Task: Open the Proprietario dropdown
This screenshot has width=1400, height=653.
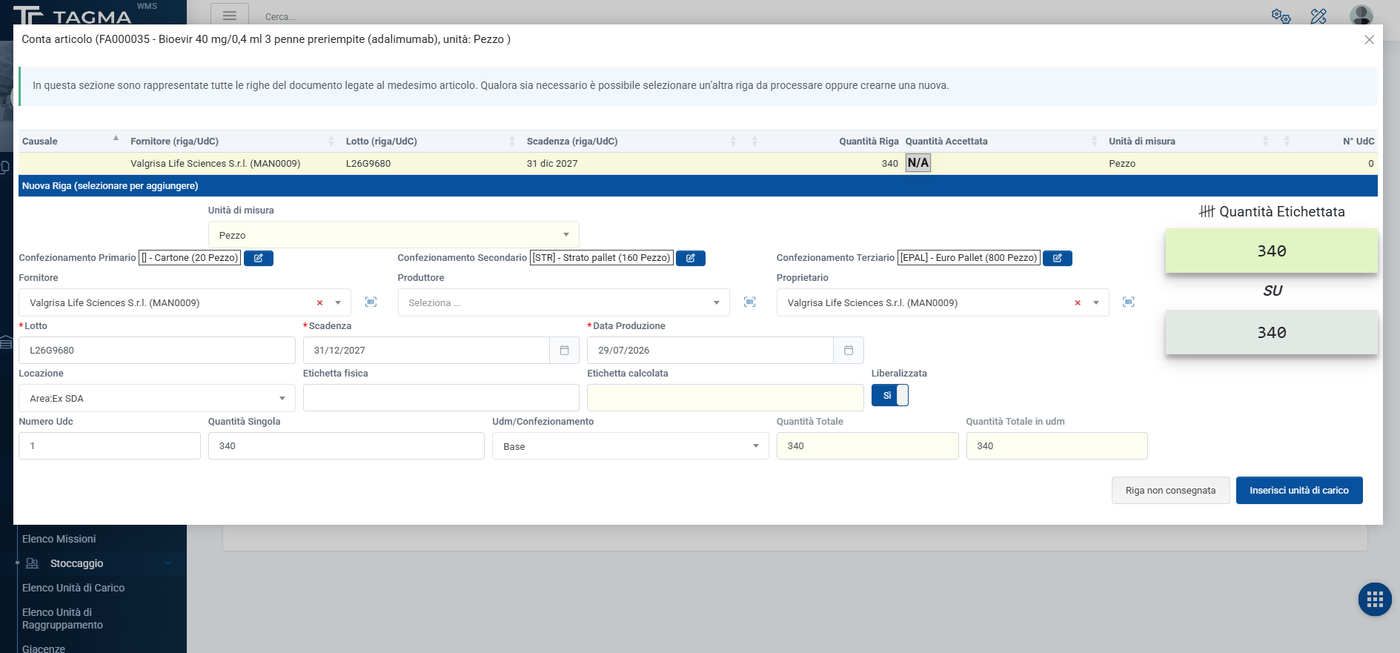Action: click(x=942, y=302)
